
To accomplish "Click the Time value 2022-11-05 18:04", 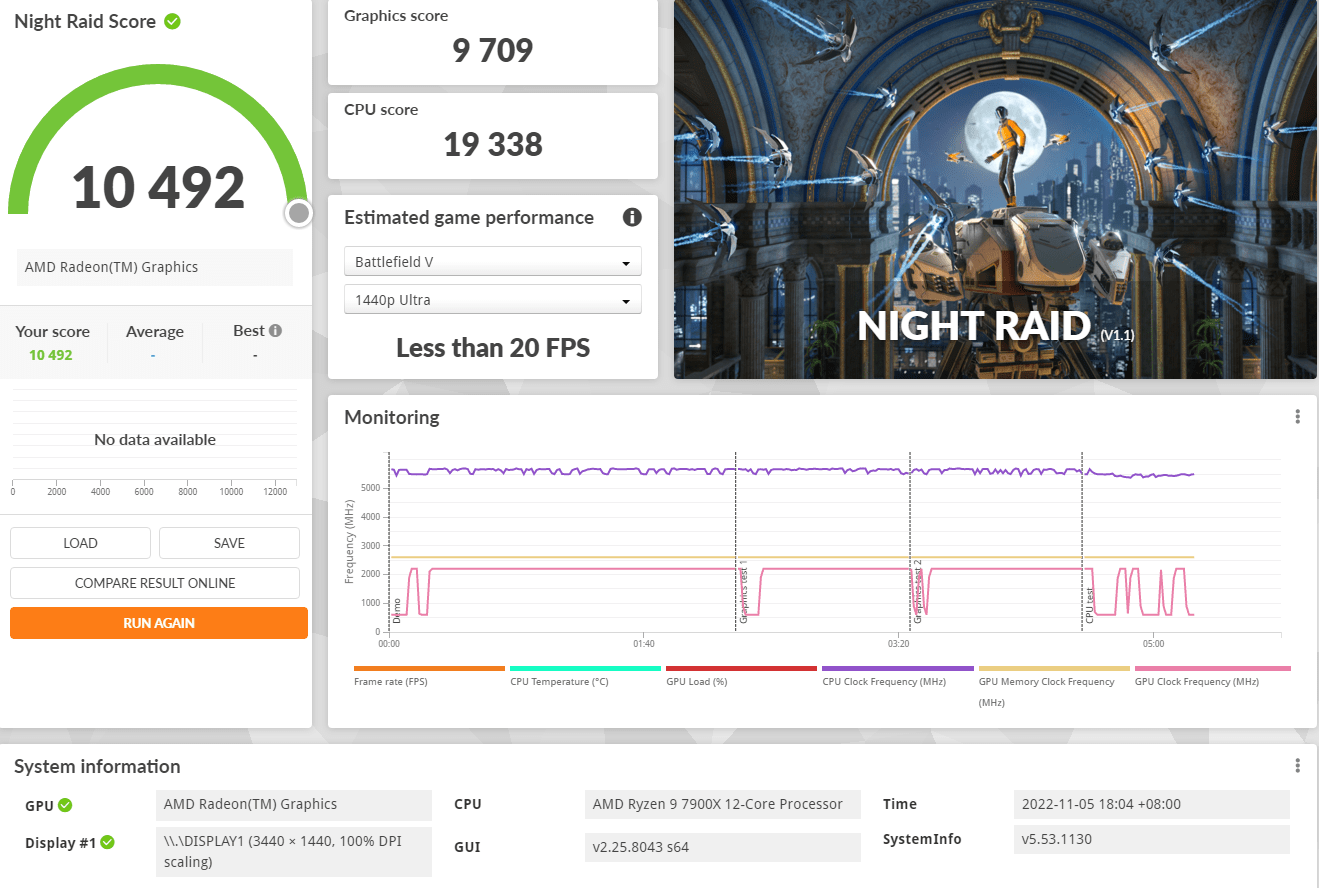I will coord(1152,804).
